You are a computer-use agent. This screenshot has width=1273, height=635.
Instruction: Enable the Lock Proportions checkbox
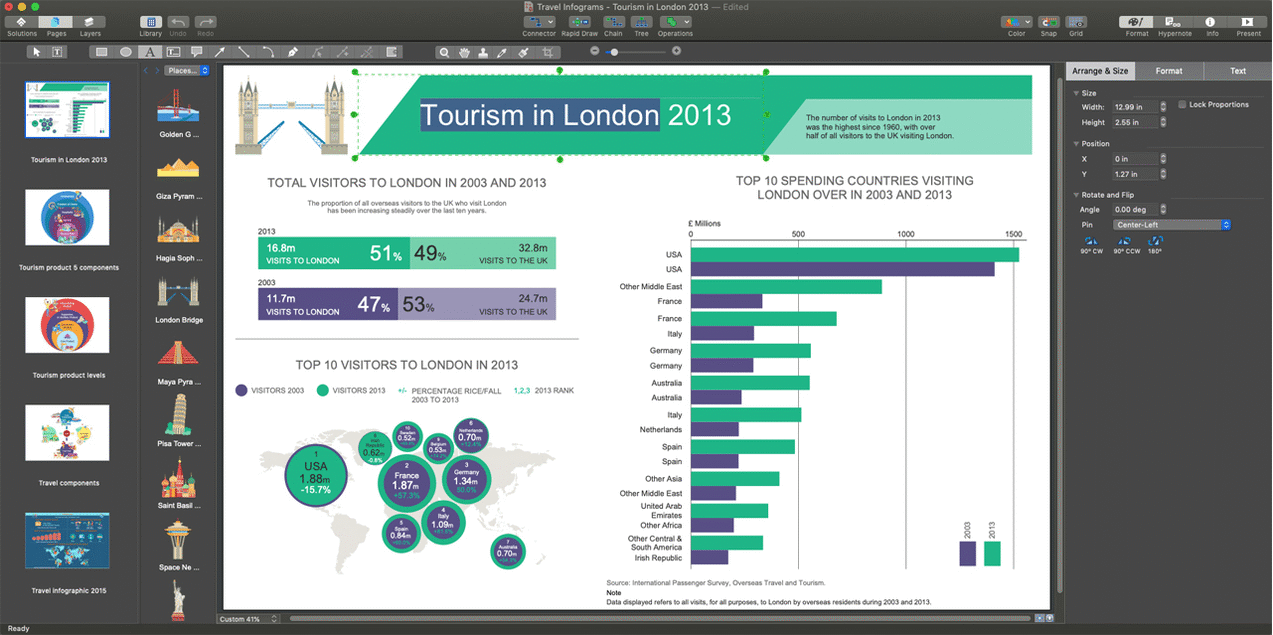click(x=1182, y=104)
